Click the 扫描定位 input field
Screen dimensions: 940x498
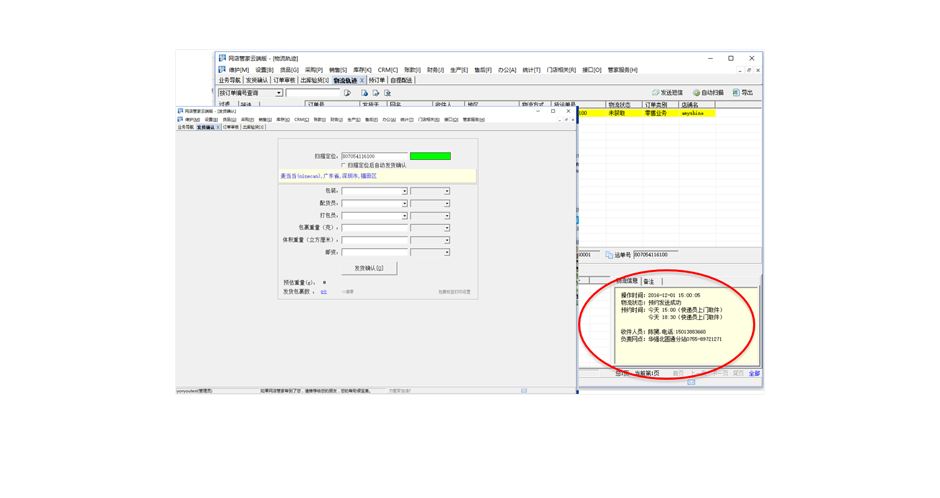click(374, 156)
